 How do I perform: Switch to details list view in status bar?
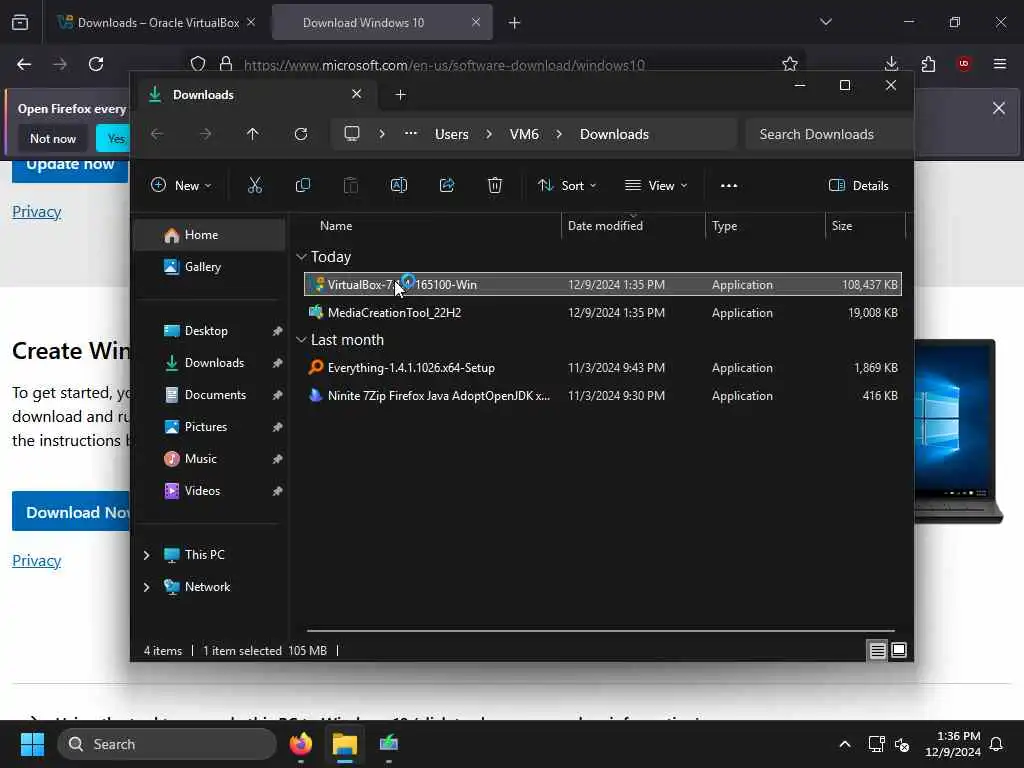pos(877,650)
